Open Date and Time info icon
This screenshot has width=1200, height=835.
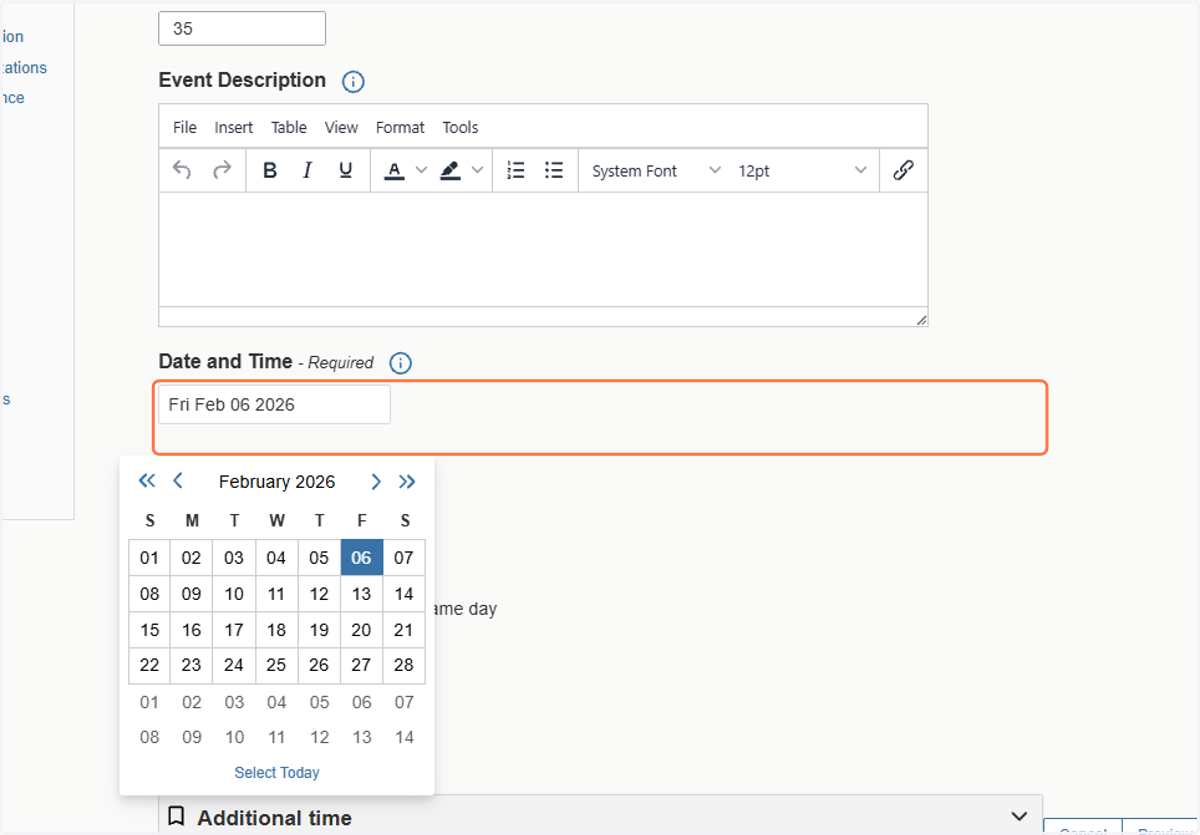(400, 363)
